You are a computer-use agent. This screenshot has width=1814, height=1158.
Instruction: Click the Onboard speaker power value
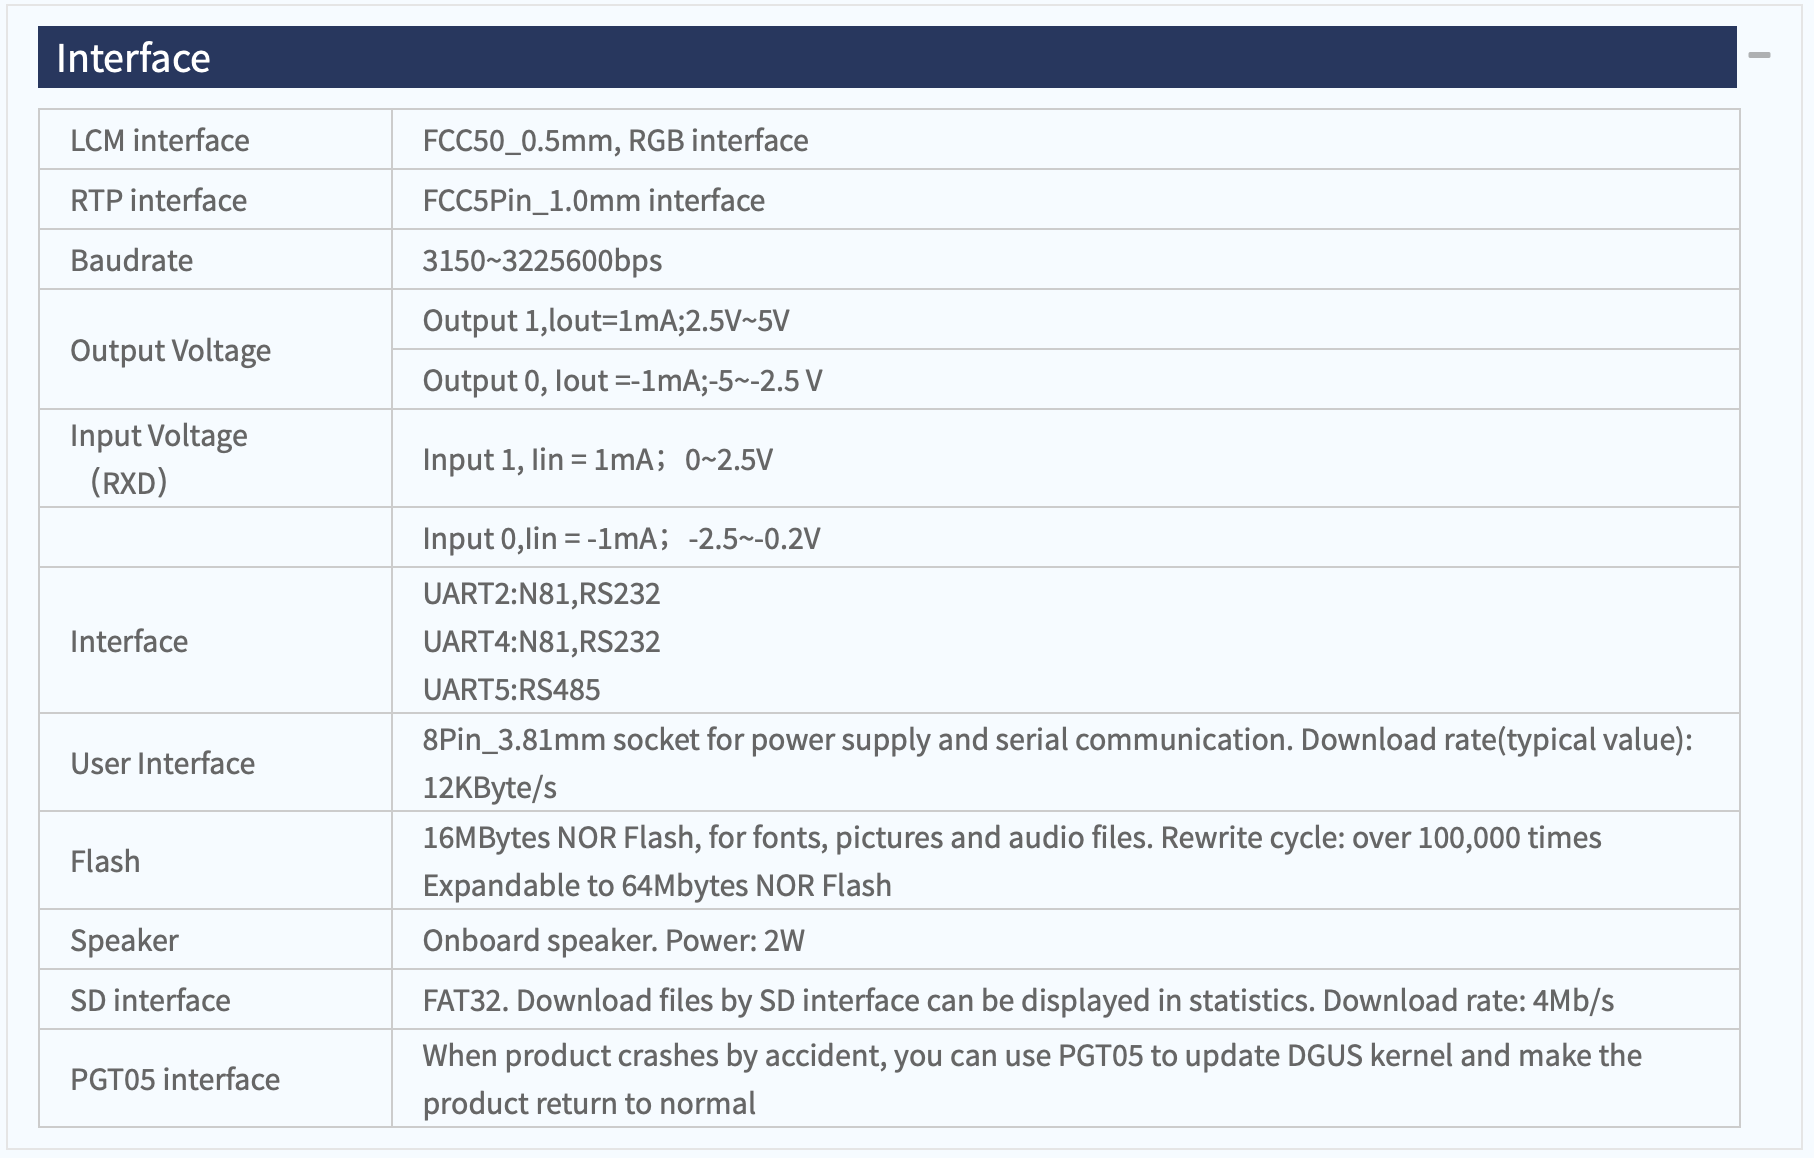613,940
